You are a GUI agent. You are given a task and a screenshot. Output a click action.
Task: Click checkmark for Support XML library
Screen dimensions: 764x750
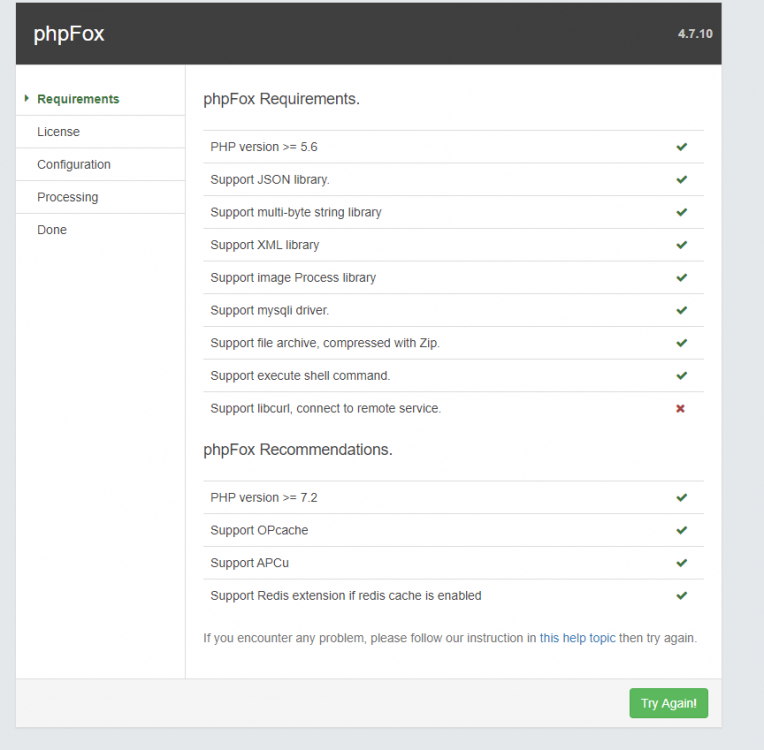(682, 245)
